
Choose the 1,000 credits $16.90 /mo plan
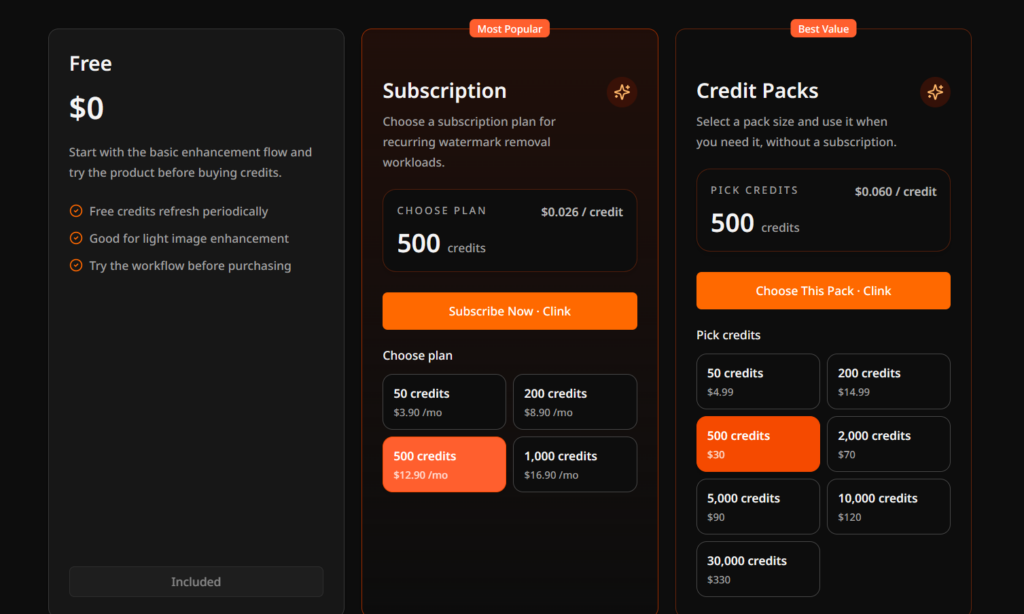click(575, 464)
